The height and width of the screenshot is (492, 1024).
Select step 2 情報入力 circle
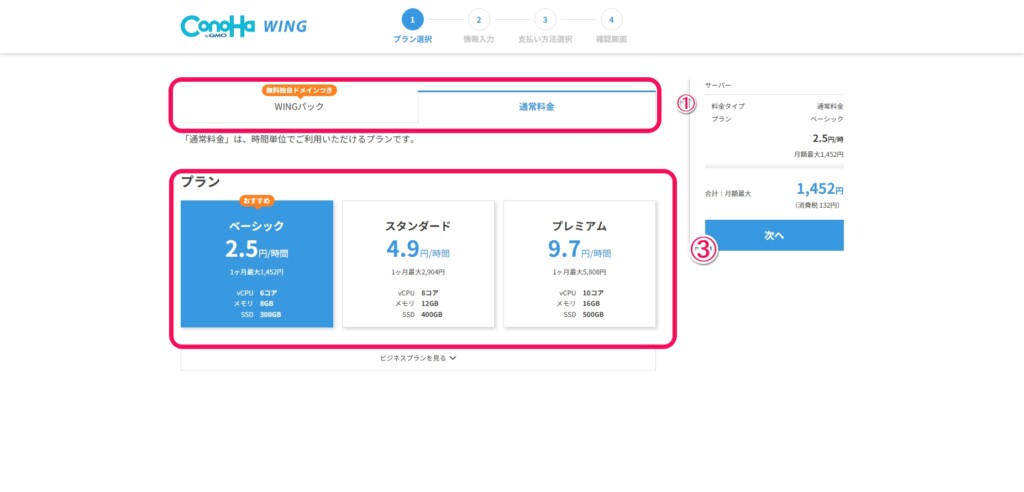coord(479,20)
